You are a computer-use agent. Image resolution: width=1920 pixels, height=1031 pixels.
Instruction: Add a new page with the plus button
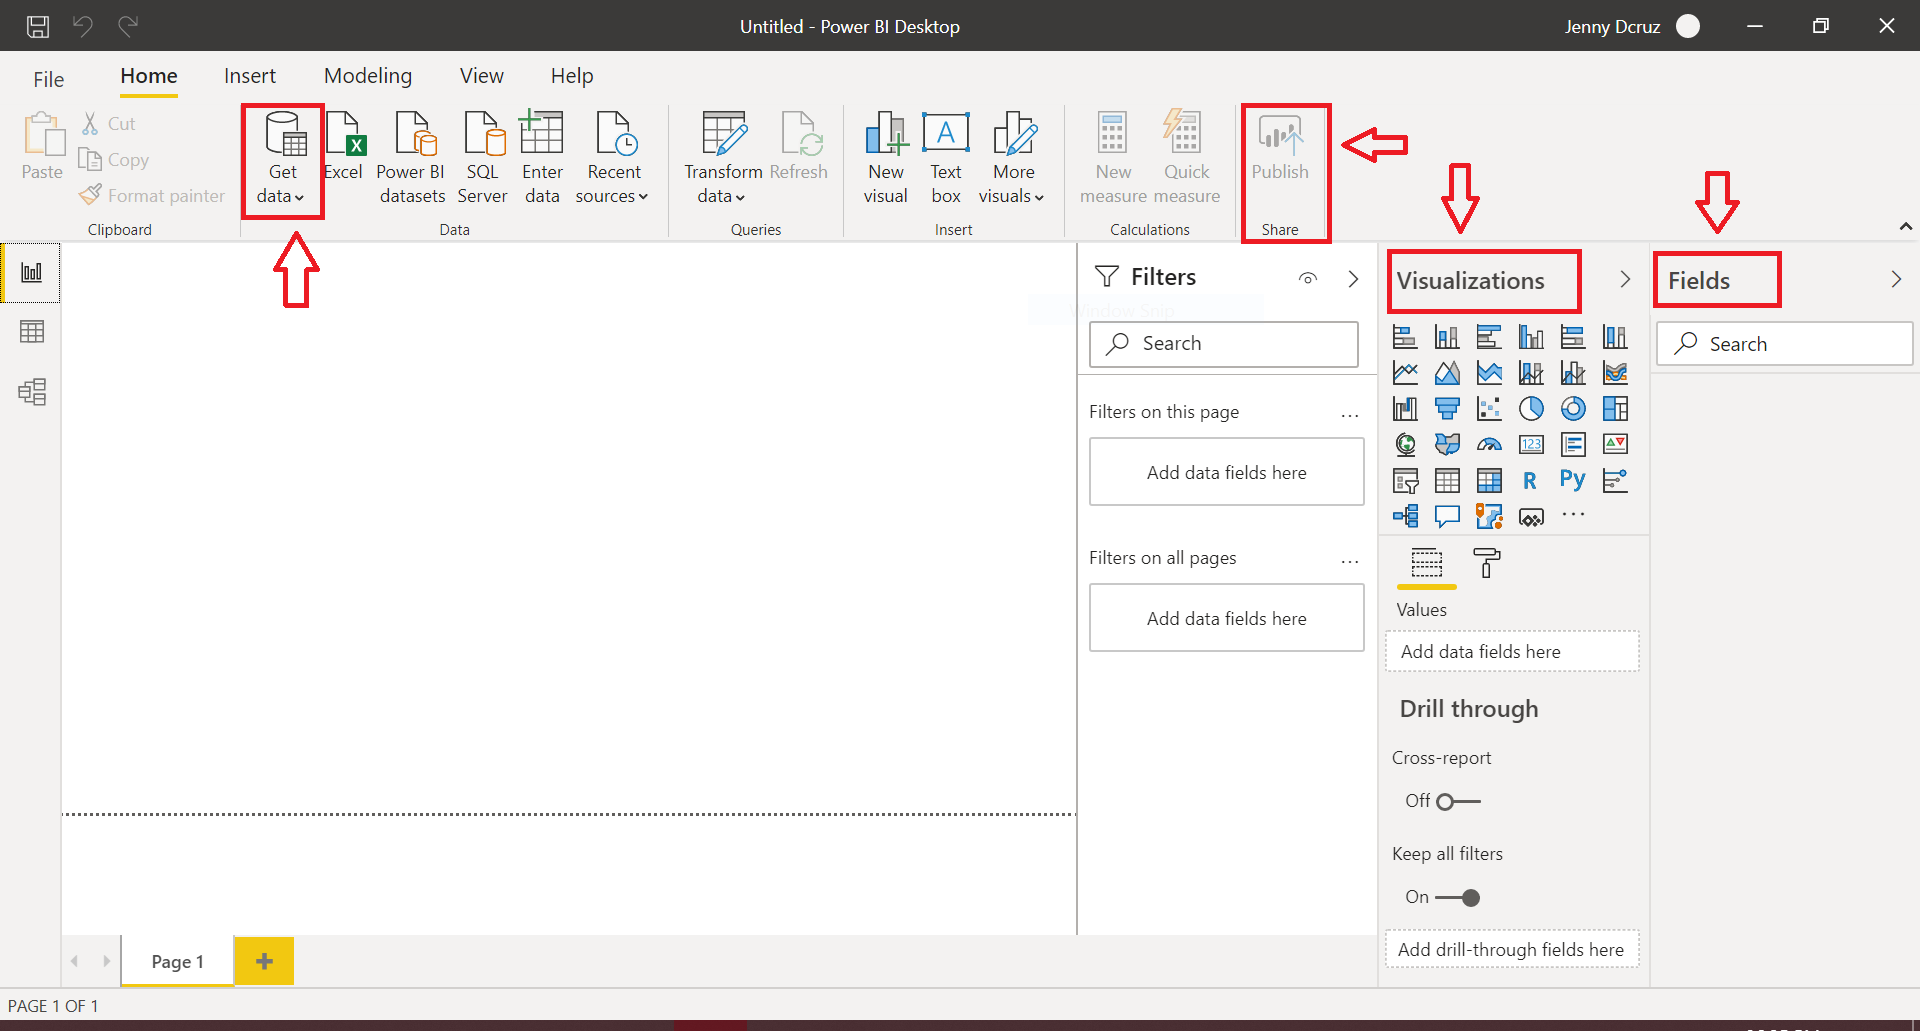pyautogui.click(x=263, y=960)
